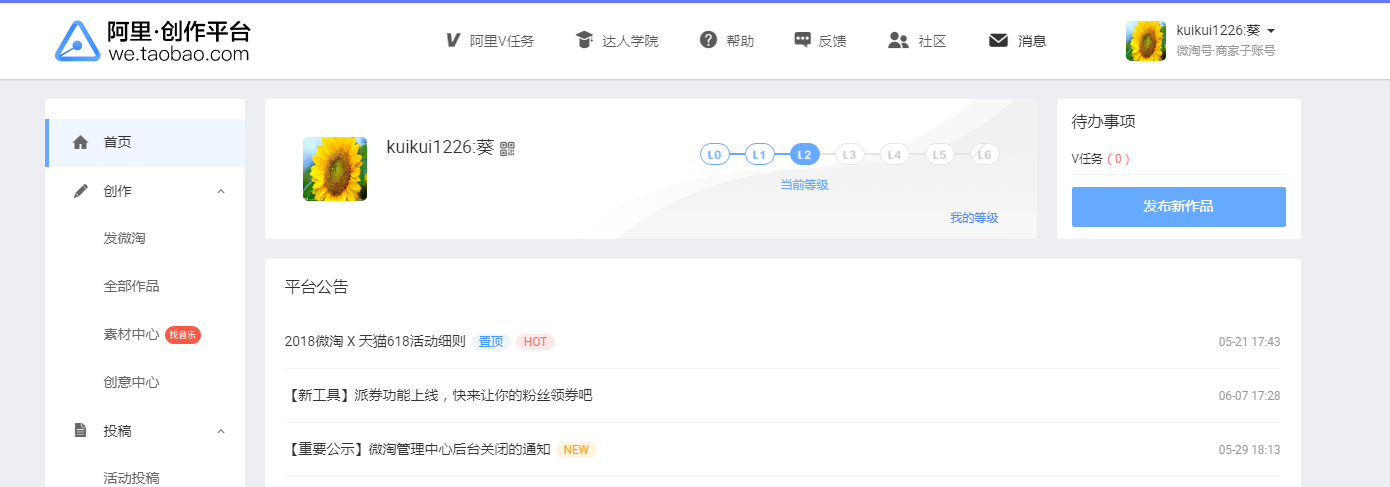Viewport: 1390px width, 487px height.
Task: Click the L5 level marker
Action: click(939, 155)
